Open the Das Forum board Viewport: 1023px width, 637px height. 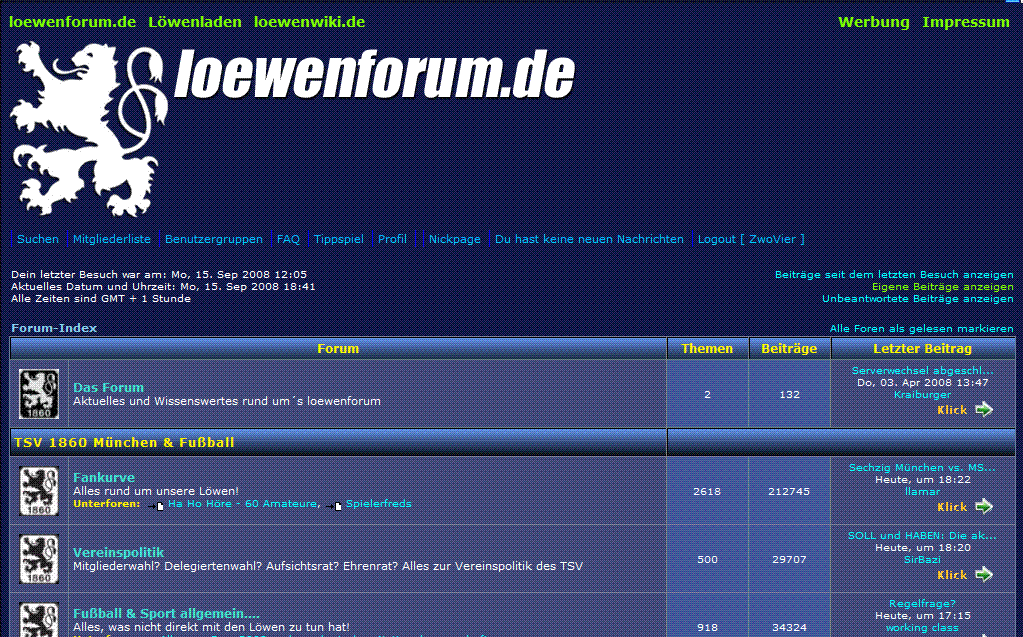(x=108, y=387)
